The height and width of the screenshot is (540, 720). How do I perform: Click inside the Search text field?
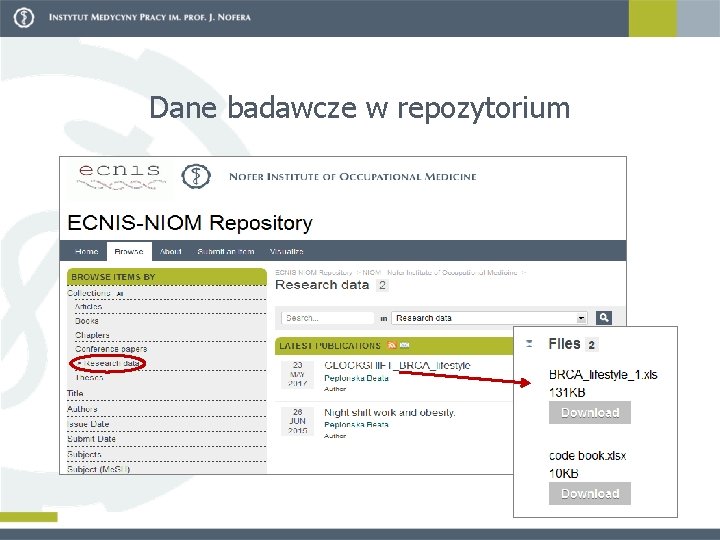tap(327, 318)
